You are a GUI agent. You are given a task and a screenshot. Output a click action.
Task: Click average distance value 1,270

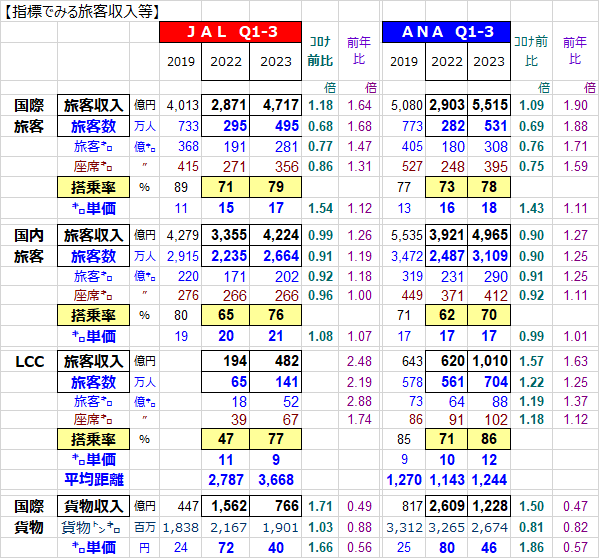(x=404, y=480)
